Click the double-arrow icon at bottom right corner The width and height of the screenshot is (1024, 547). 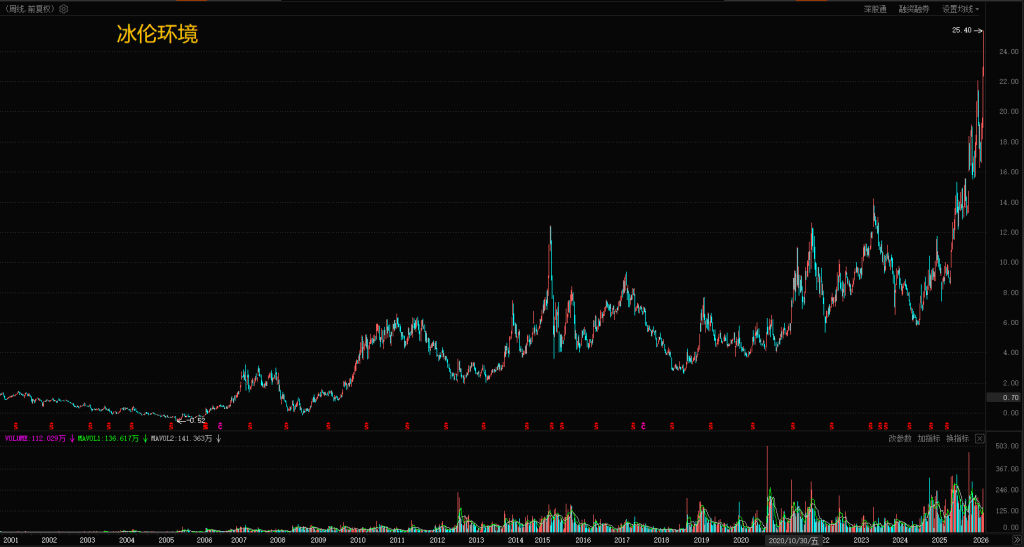(x=1016, y=540)
